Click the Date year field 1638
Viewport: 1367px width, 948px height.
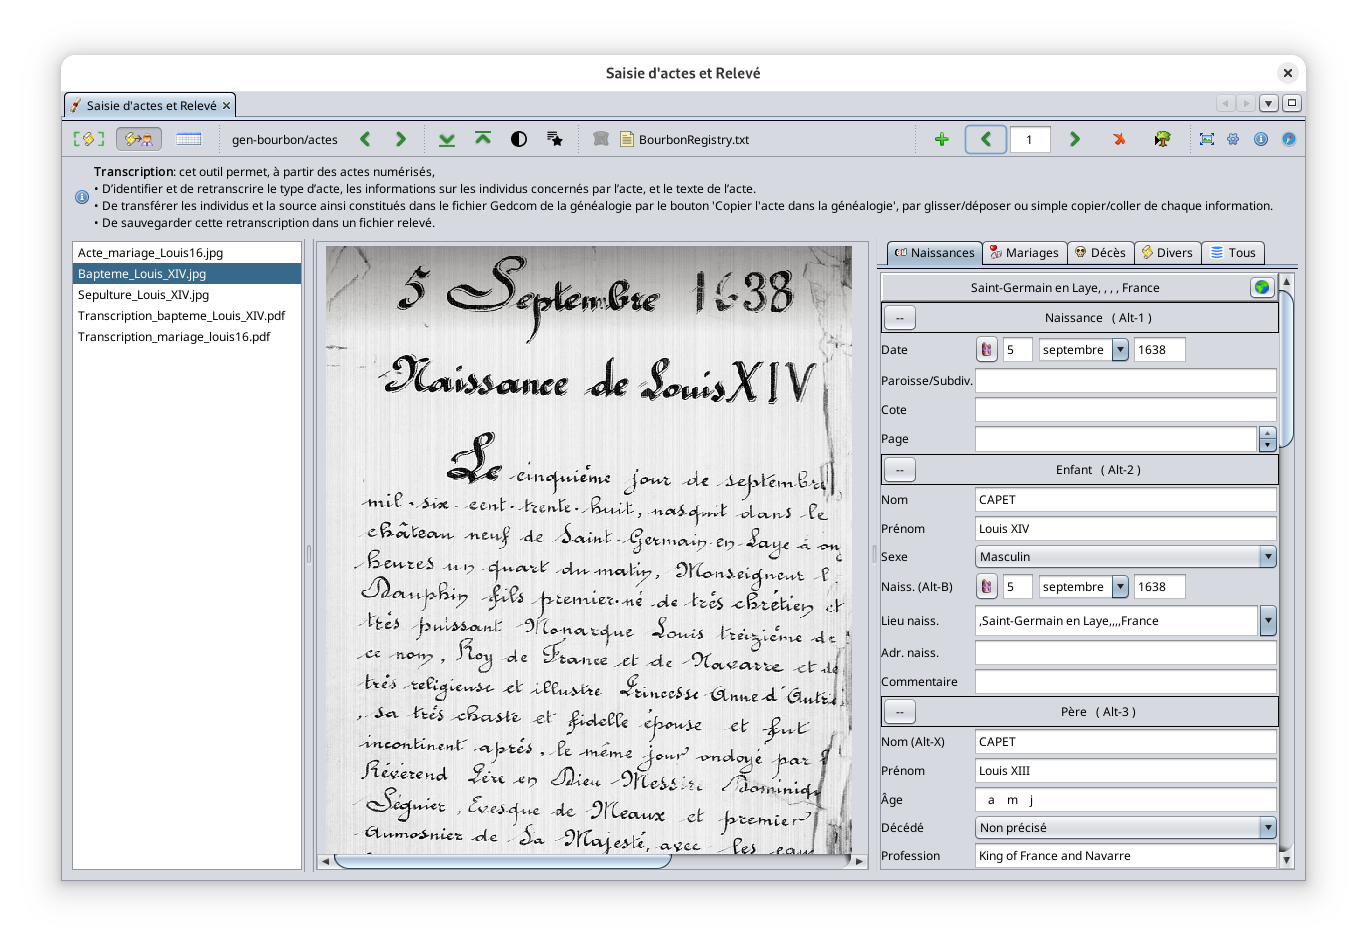(x=1159, y=350)
